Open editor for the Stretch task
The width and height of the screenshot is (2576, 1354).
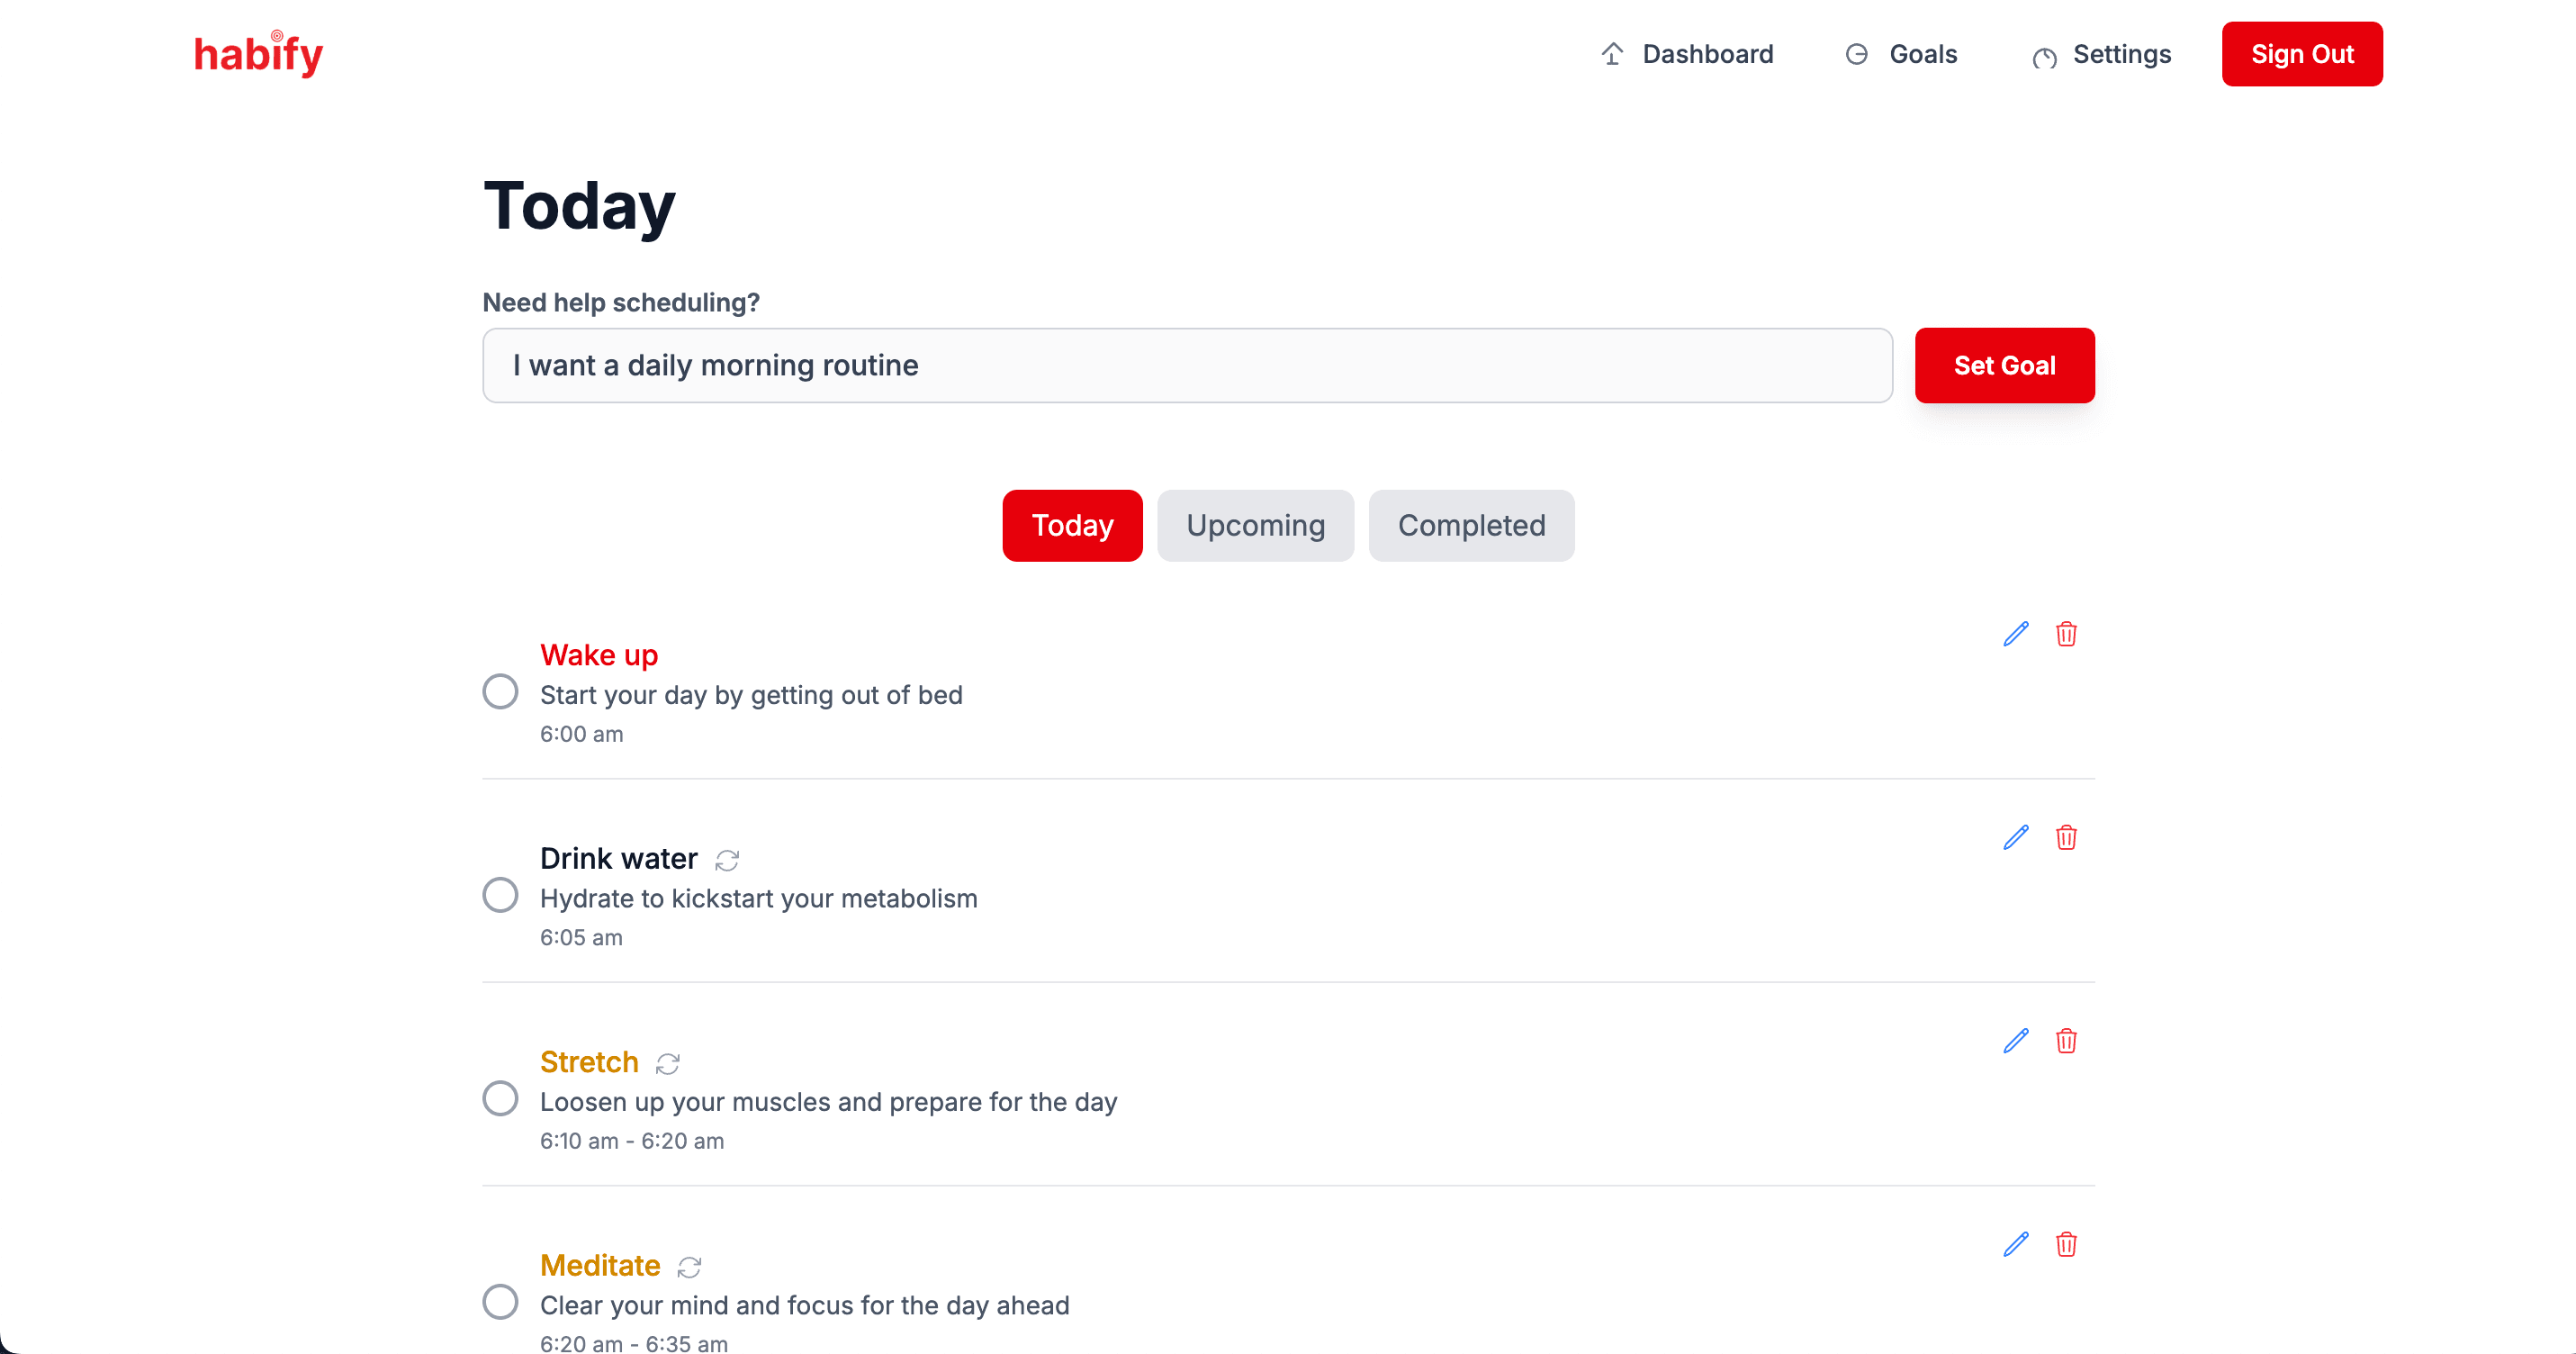(2015, 1041)
